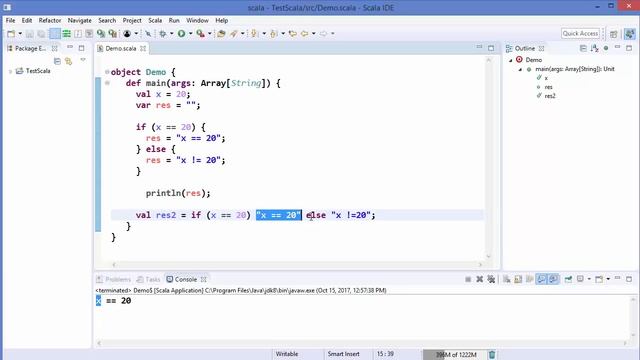Select the Demo.scala editor tab
The width and height of the screenshot is (640, 360).
[121, 49]
